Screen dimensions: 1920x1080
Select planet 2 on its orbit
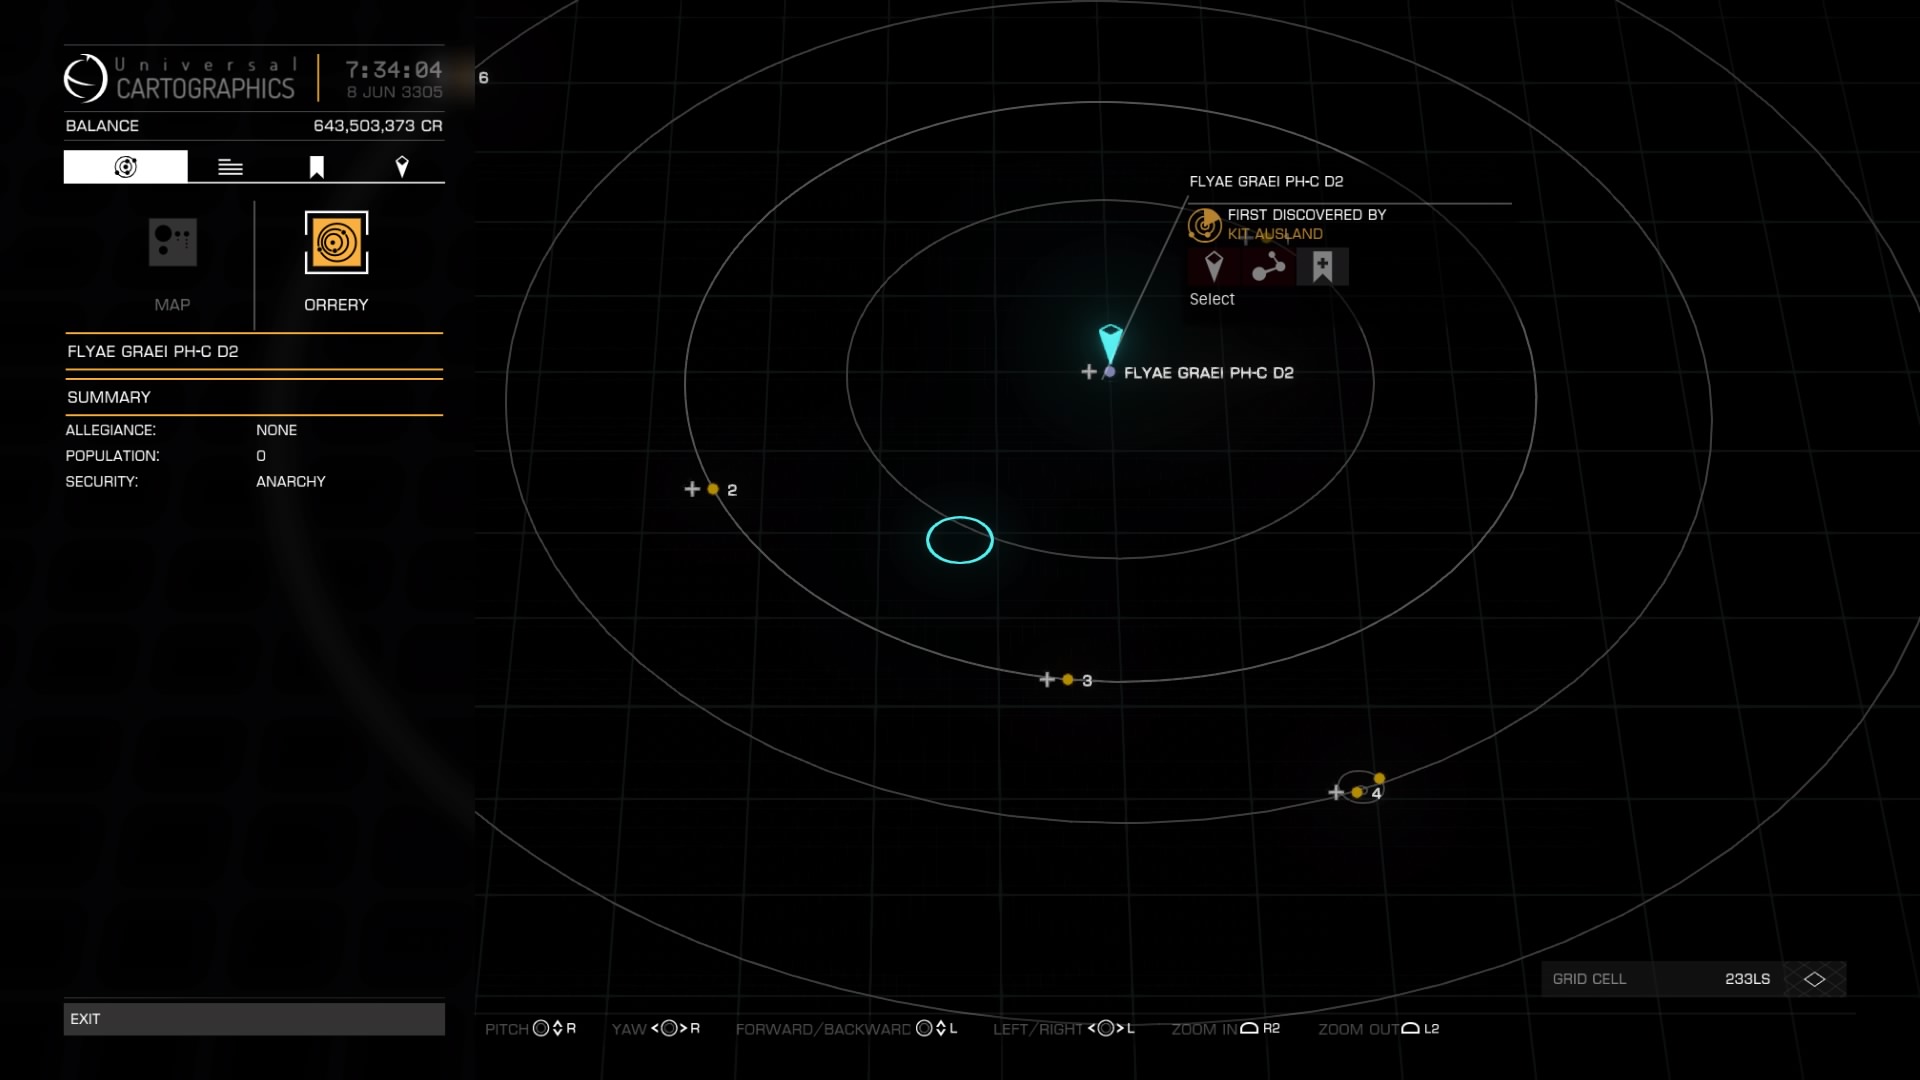point(713,489)
